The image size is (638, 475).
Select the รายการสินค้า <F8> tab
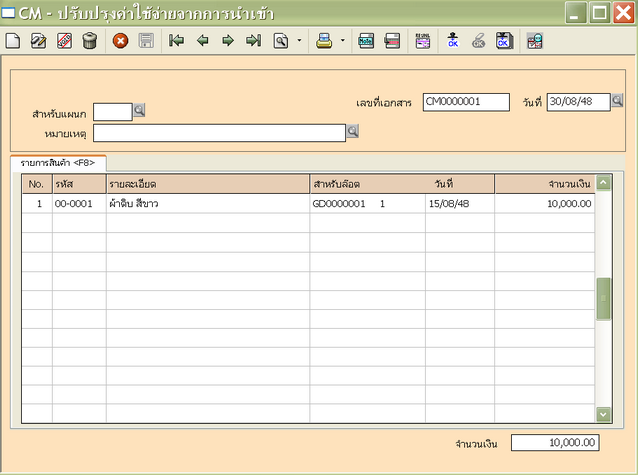(x=58, y=162)
